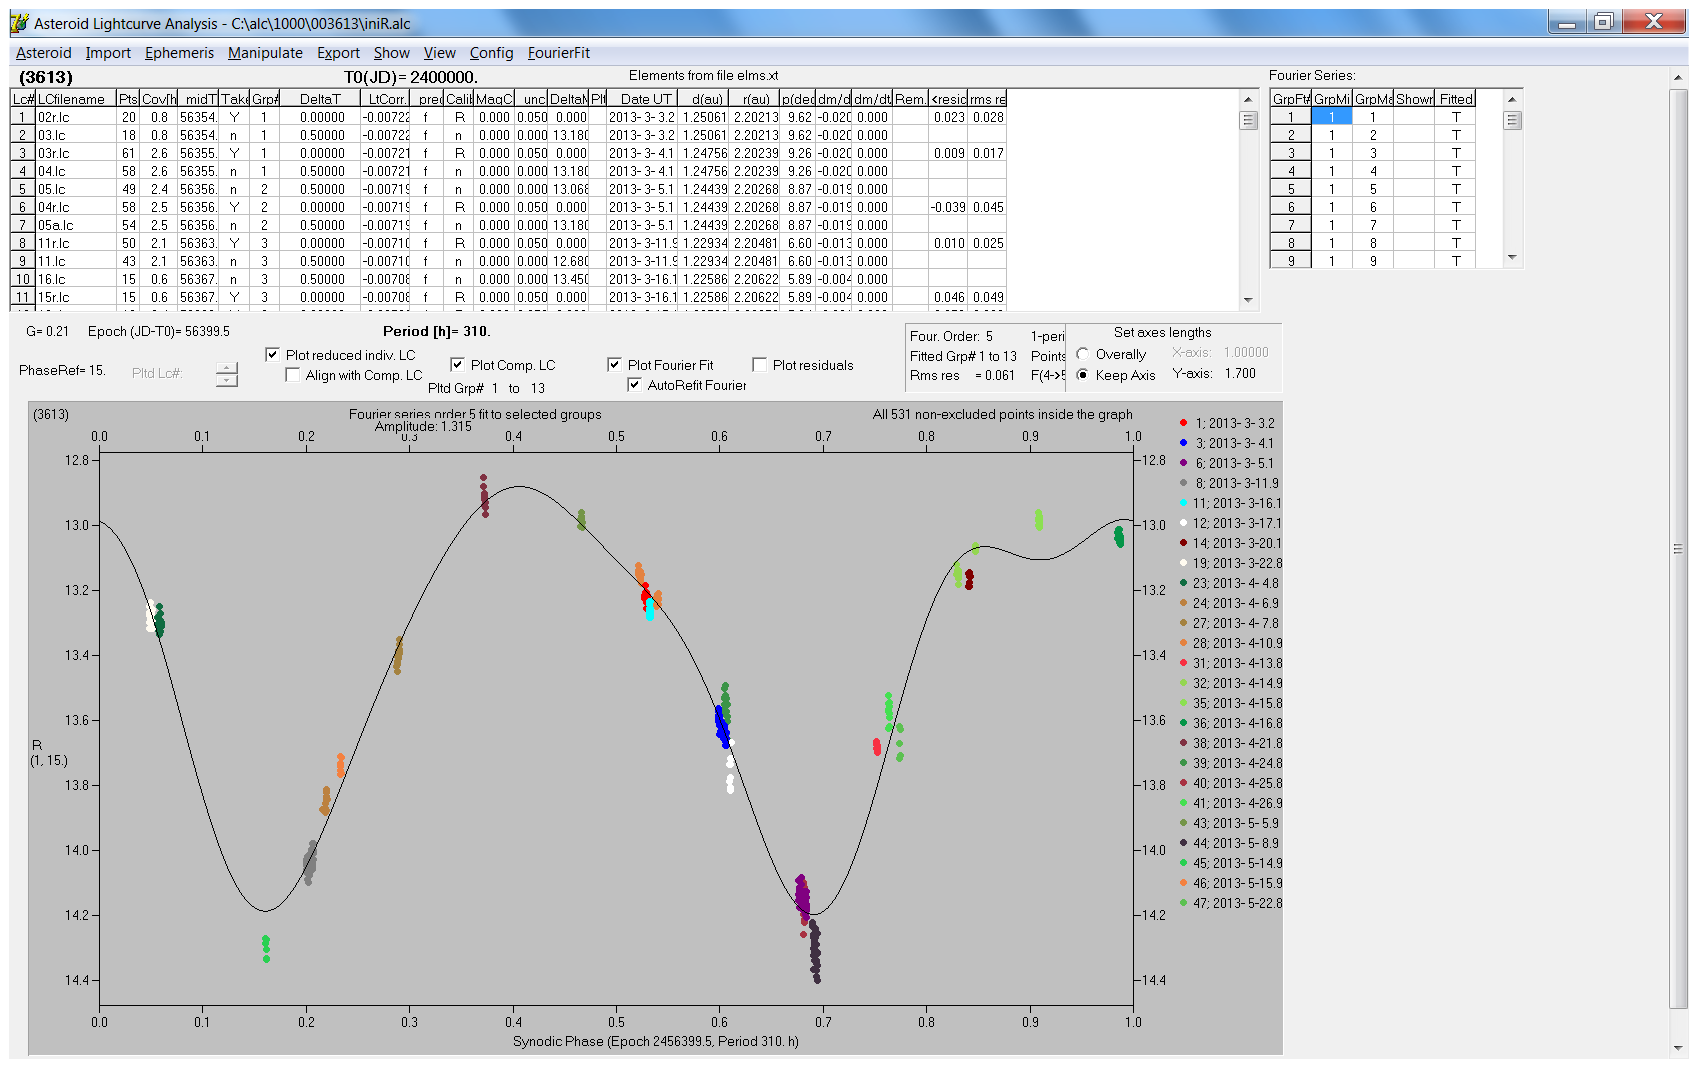Select lightcurve row 03.lc
The width and height of the screenshot is (1698, 1068).
tap(508, 135)
